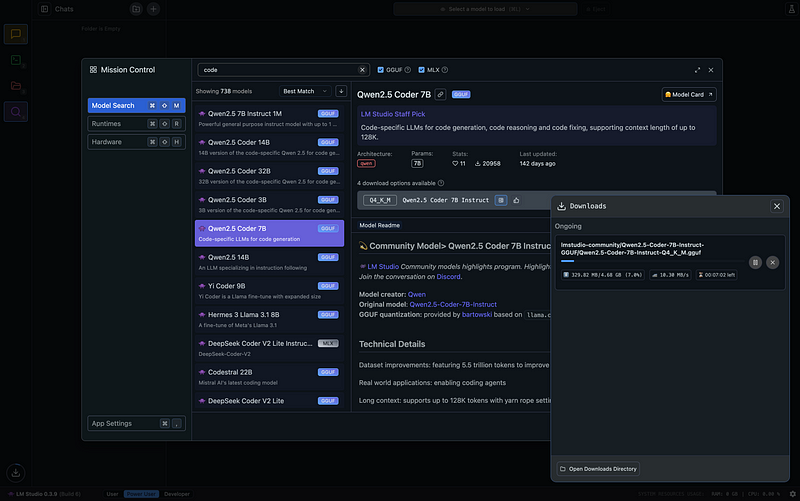The height and width of the screenshot is (501, 800).
Task: Toggle the MLX format checkbox
Action: (421, 70)
